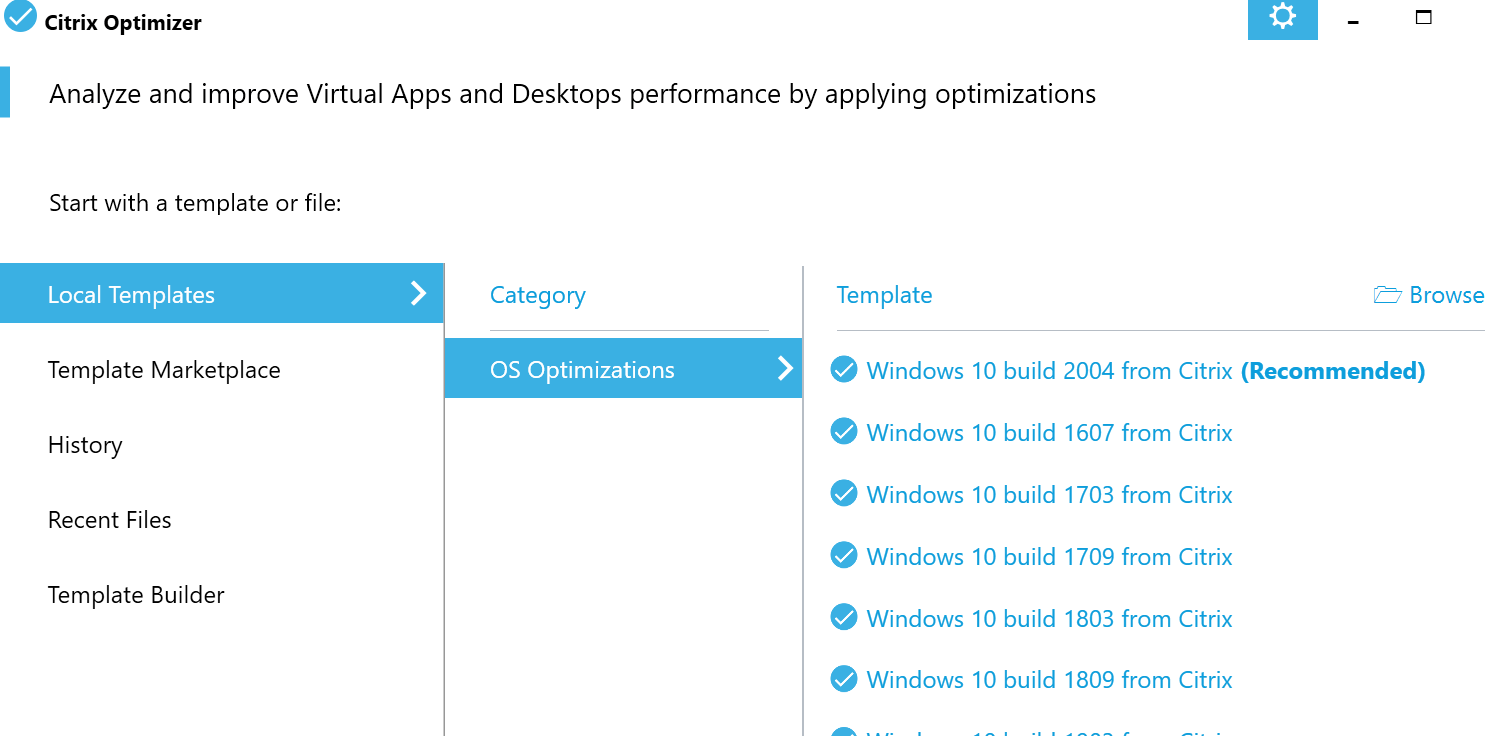
Task: Select the OS Optimizations category
Action: 623,368
